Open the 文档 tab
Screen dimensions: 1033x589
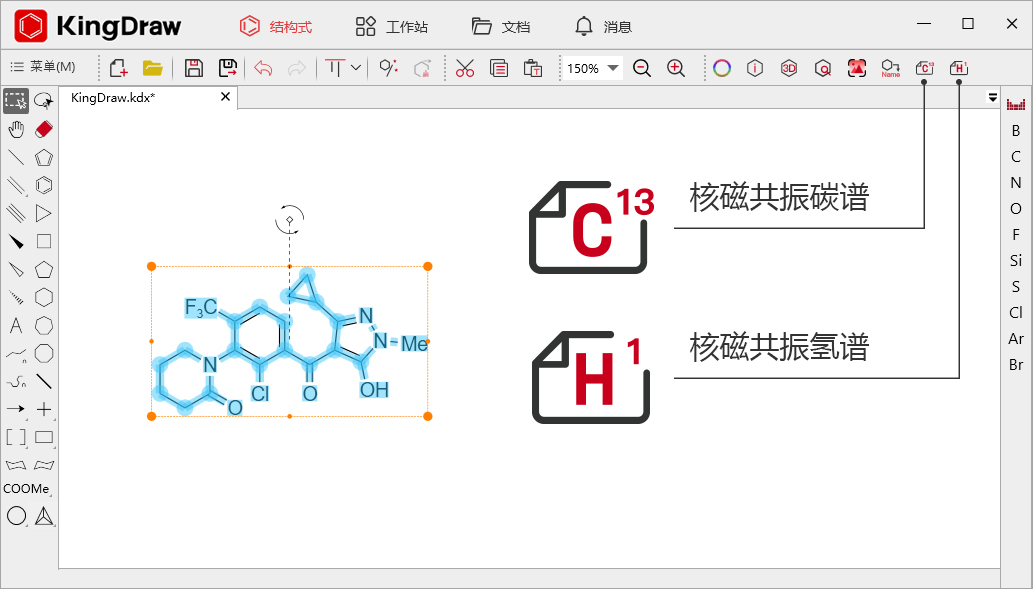click(x=501, y=26)
